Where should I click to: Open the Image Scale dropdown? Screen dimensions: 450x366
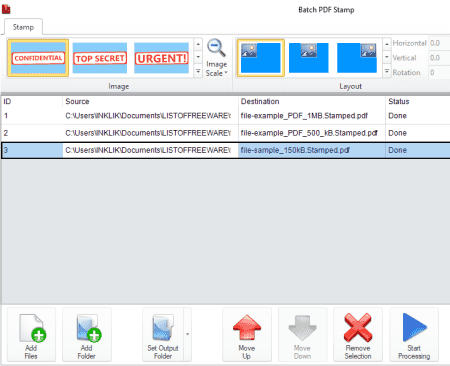pos(216,58)
